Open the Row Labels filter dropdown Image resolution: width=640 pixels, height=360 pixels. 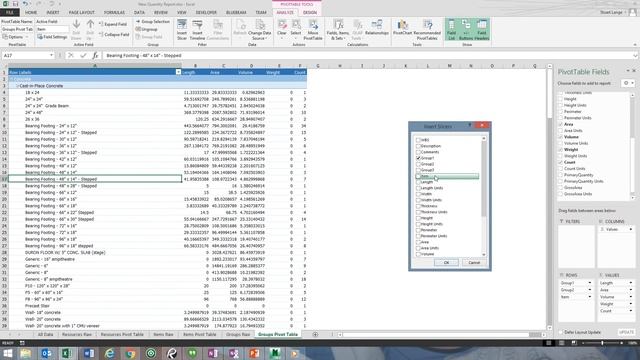[178, 72]
